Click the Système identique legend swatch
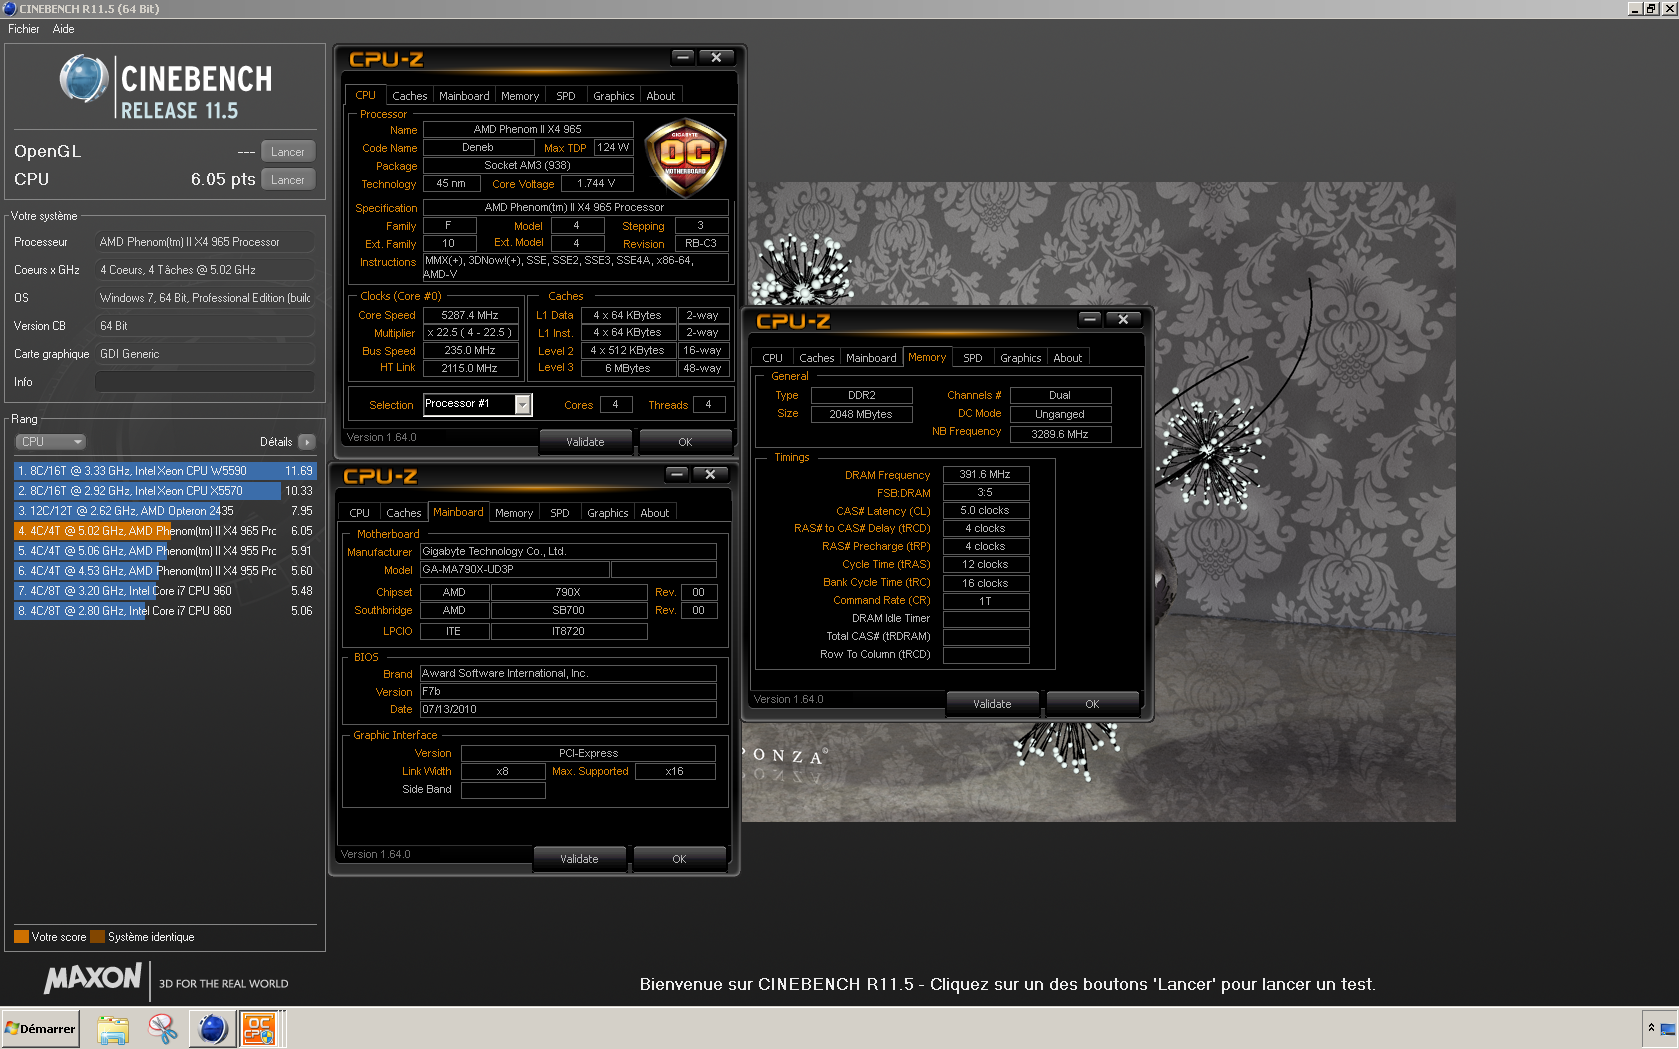This screenshot has width=1679, height=1049. [97, 937]
